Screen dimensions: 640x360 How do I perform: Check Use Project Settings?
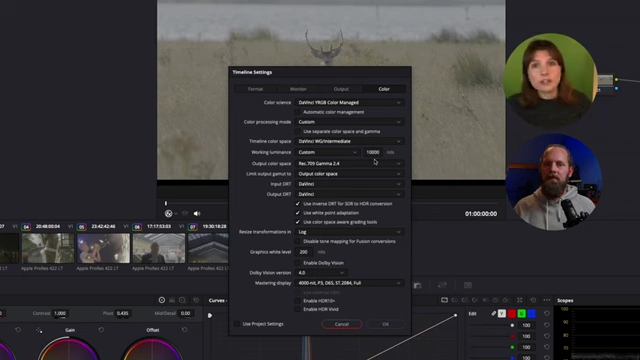coord(237,324)
